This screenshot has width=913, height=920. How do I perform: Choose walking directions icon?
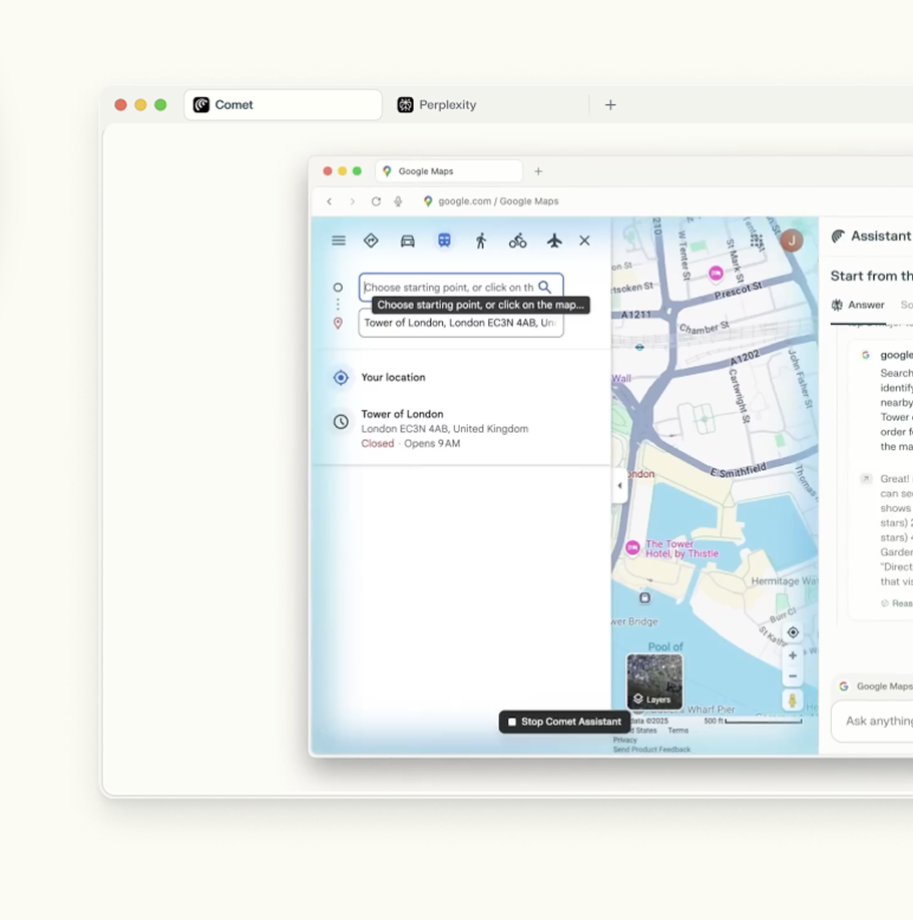pyautogui.click(x=481, y=241)
